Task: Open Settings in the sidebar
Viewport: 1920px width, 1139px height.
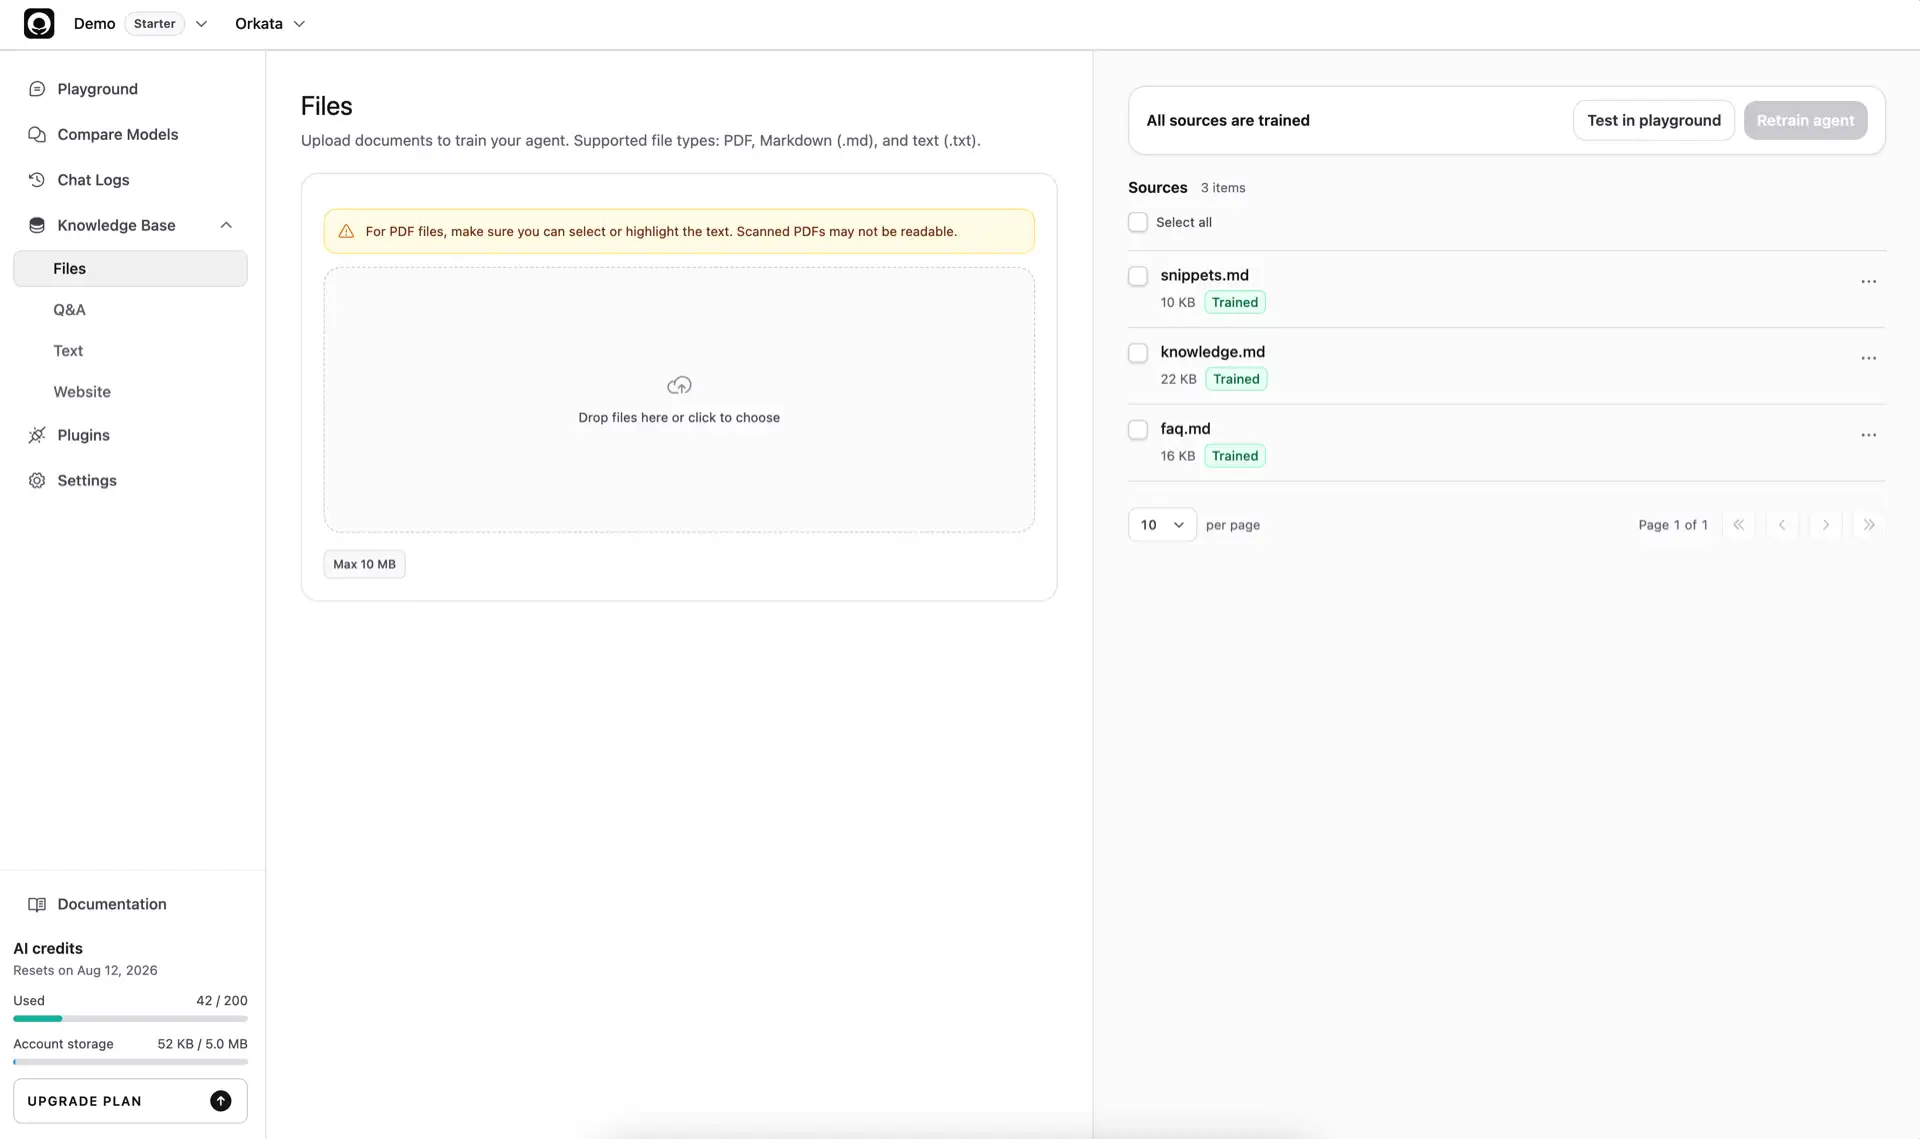Action: (130, 480)
